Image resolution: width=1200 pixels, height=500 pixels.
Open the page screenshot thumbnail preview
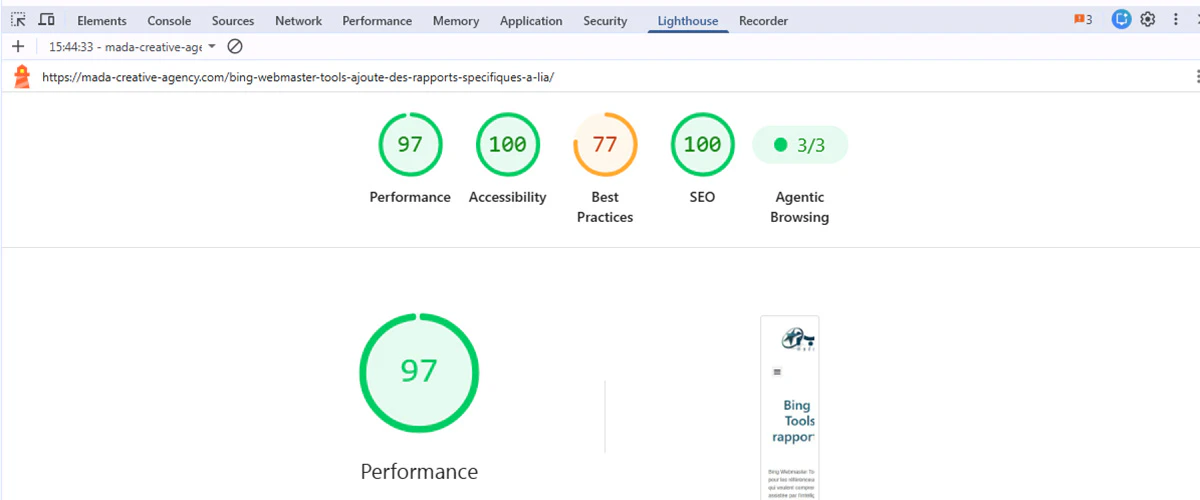(x=790, y=408)
